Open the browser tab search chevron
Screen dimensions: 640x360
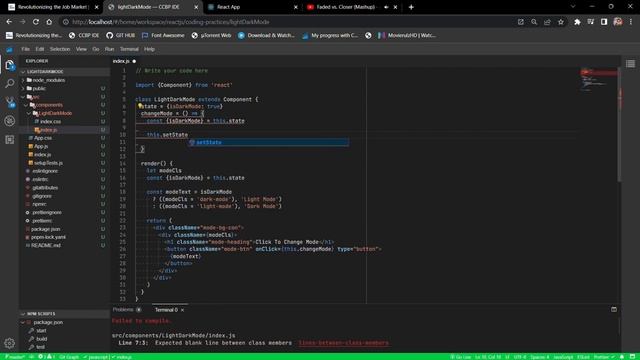573,7
